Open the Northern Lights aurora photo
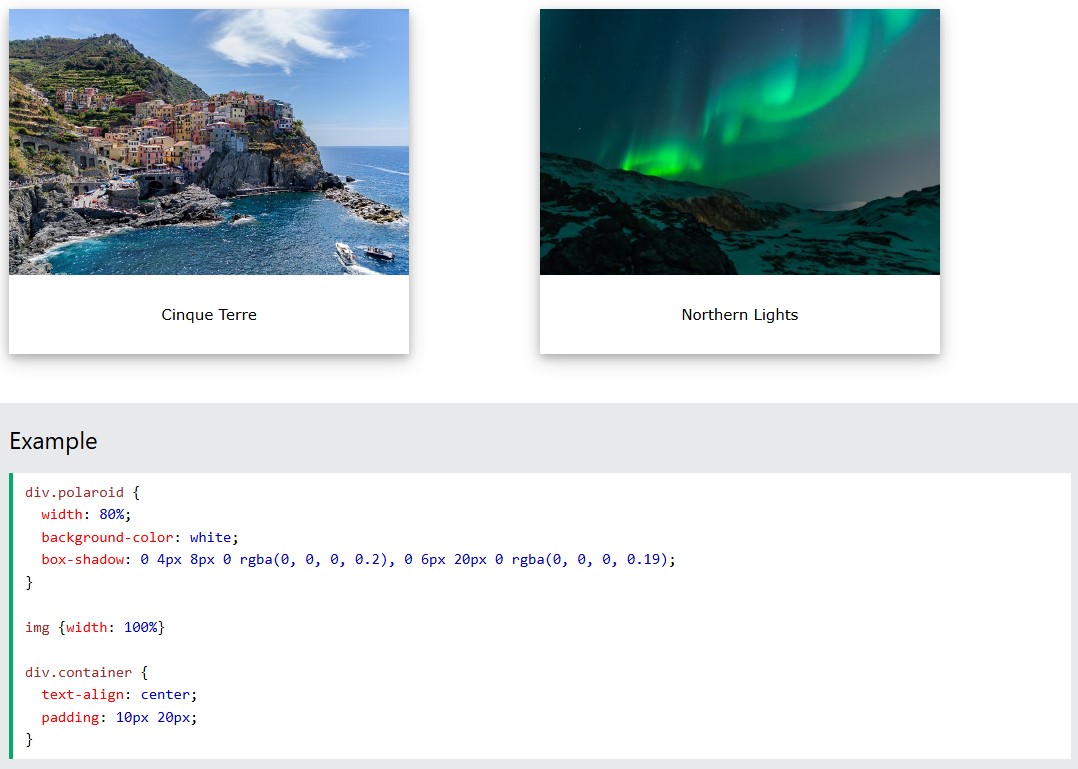1078x769 pixels. point(740,142)
